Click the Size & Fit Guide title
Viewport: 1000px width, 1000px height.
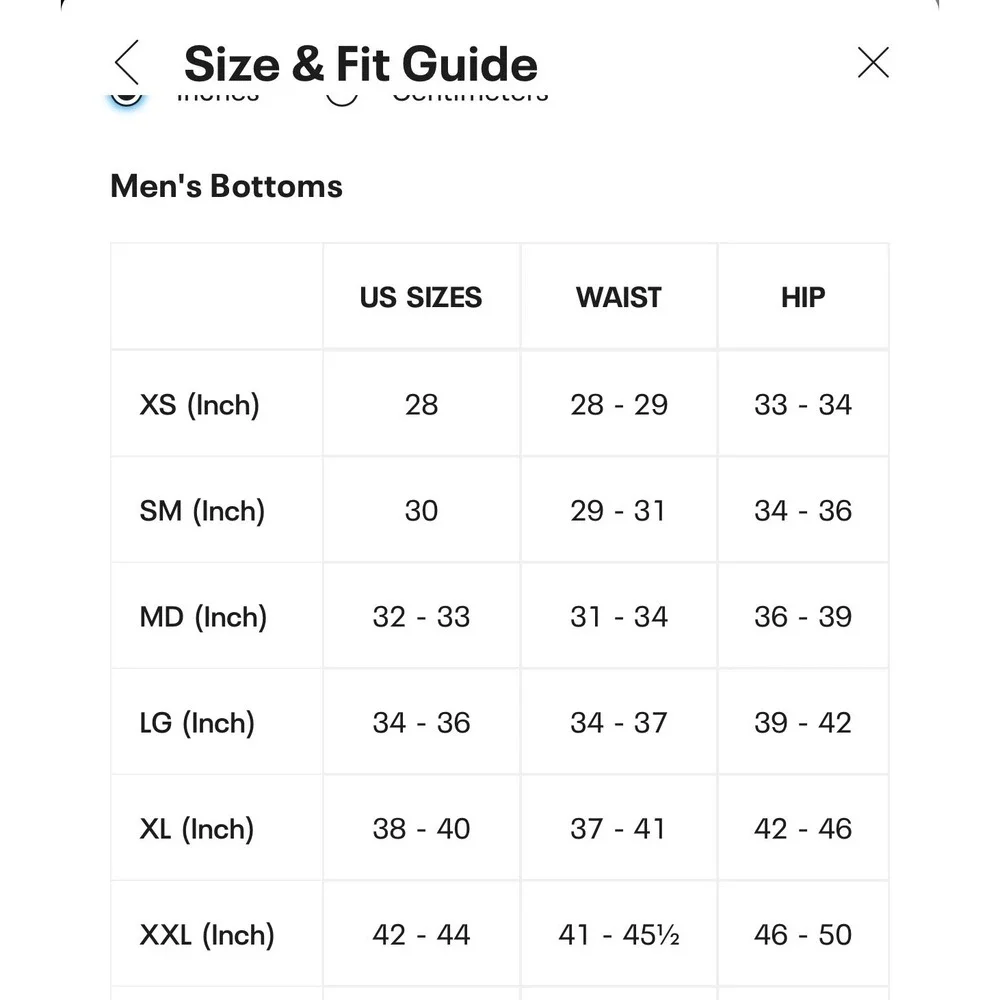click(x=361, y=64)
